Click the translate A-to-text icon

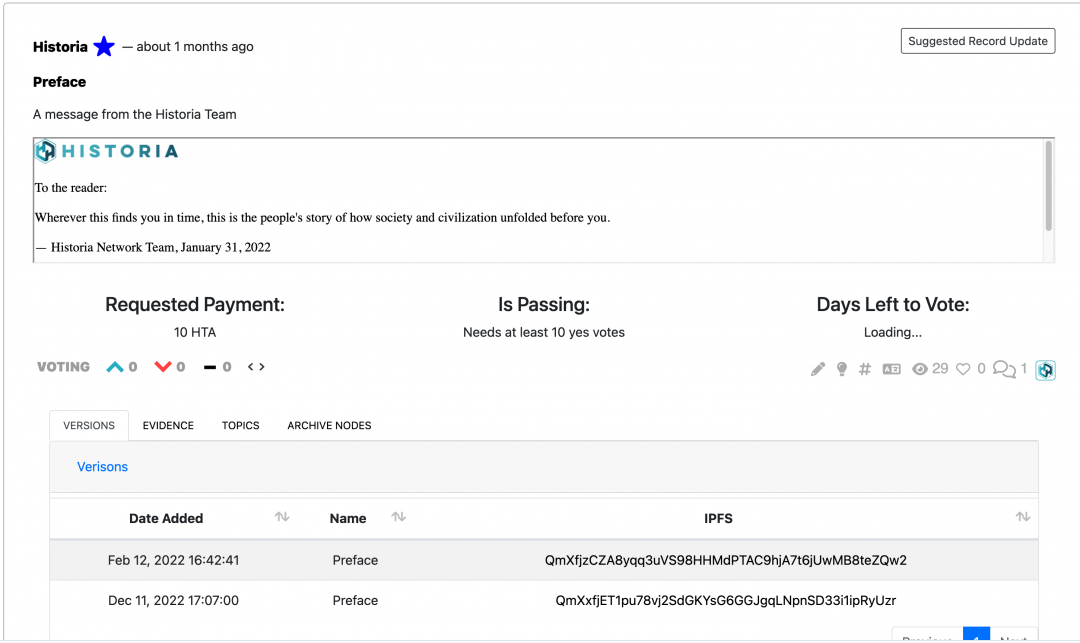[x=891, y=368]
